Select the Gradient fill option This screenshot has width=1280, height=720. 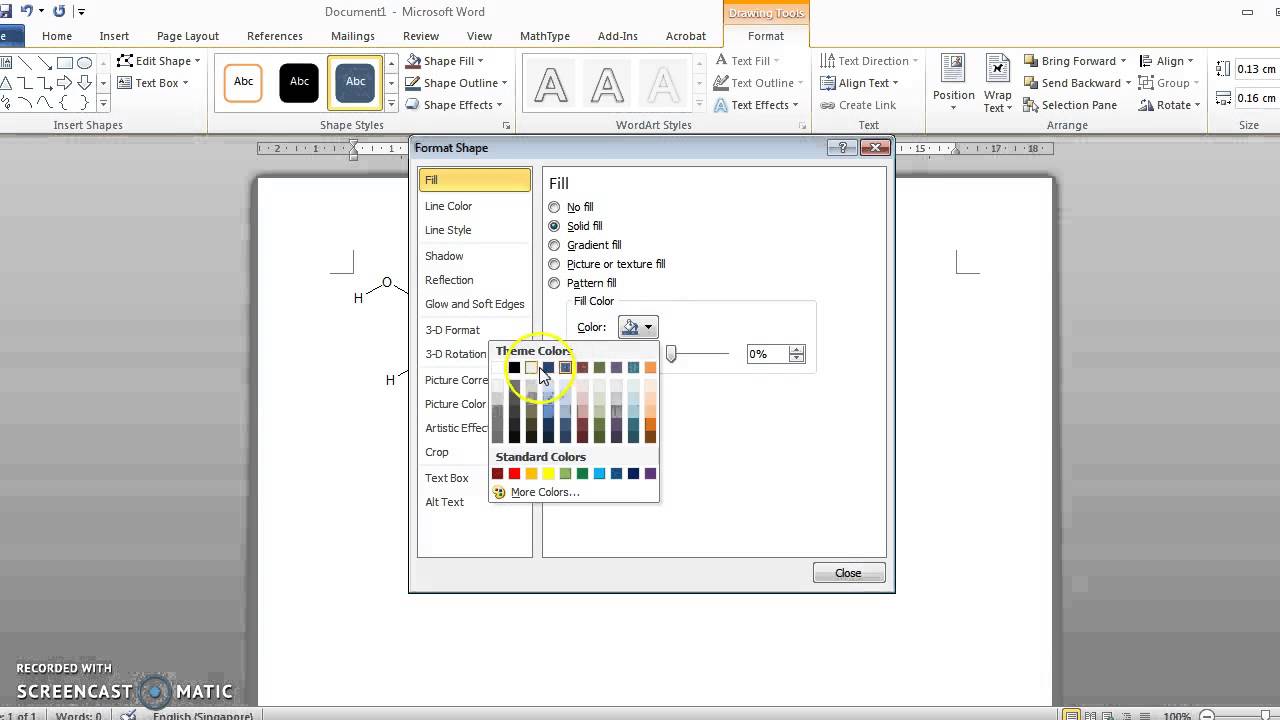tap(554, 245)
